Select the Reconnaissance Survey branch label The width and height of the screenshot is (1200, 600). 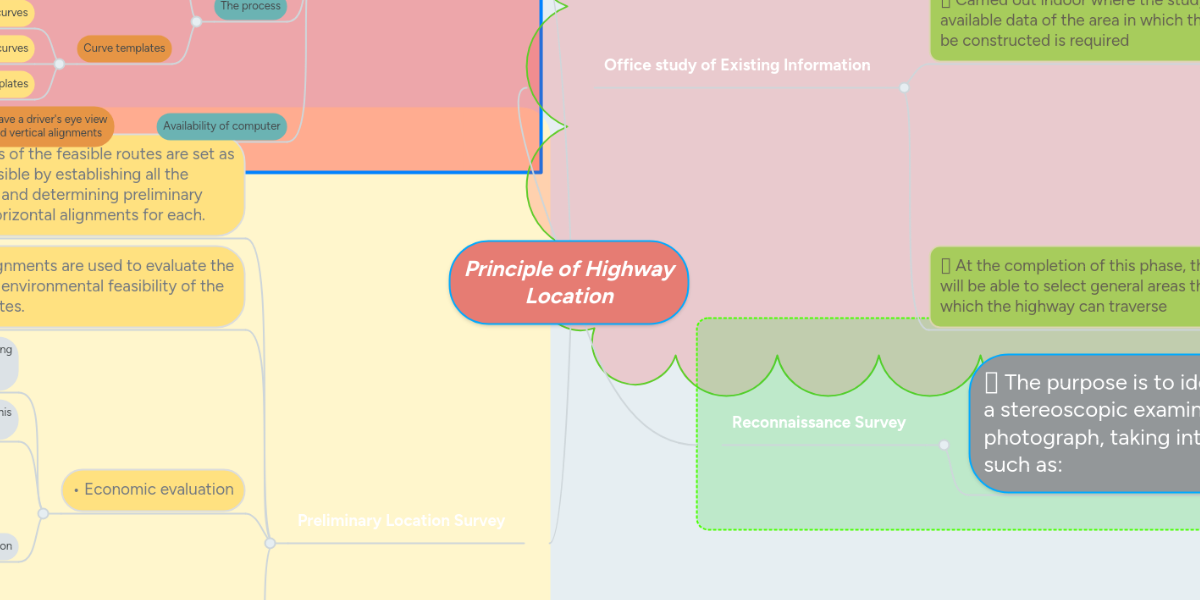point(818,422)
